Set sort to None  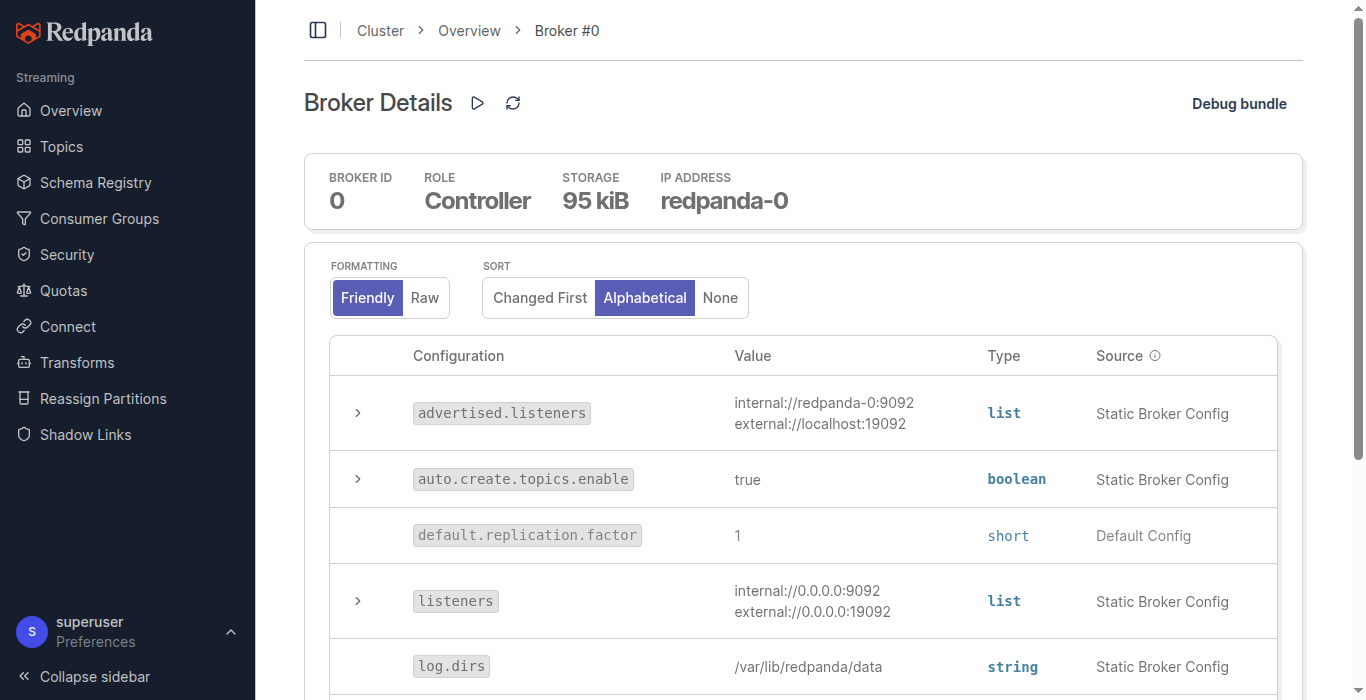[x=720, y=298]
